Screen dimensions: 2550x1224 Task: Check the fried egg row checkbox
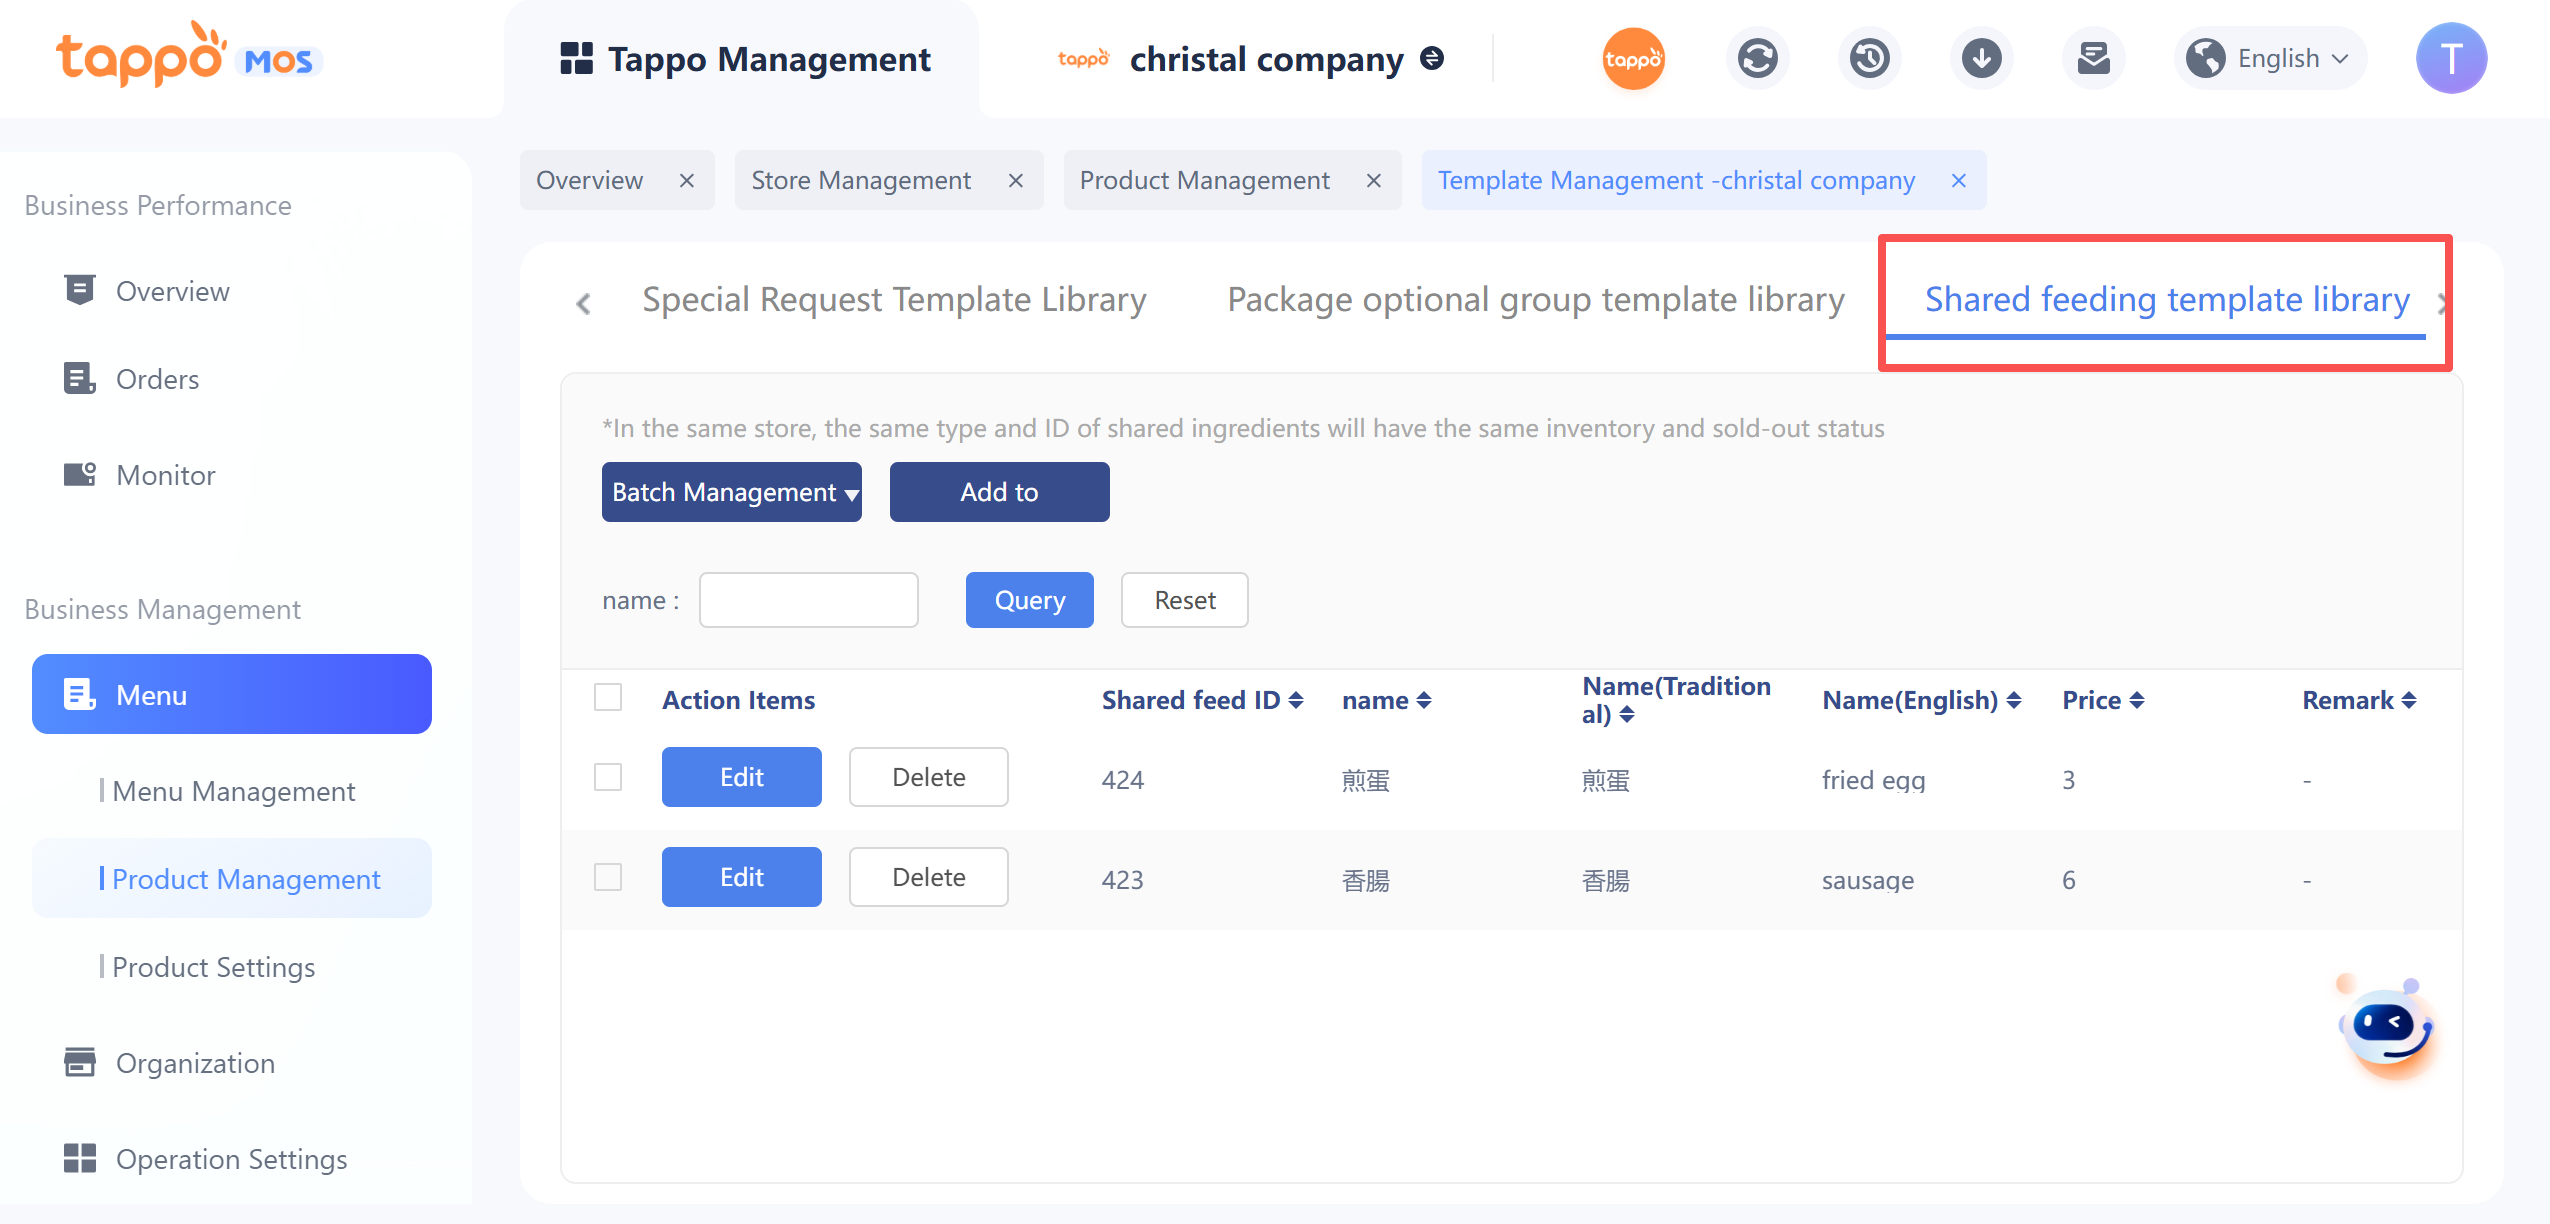tap(608, 777)
